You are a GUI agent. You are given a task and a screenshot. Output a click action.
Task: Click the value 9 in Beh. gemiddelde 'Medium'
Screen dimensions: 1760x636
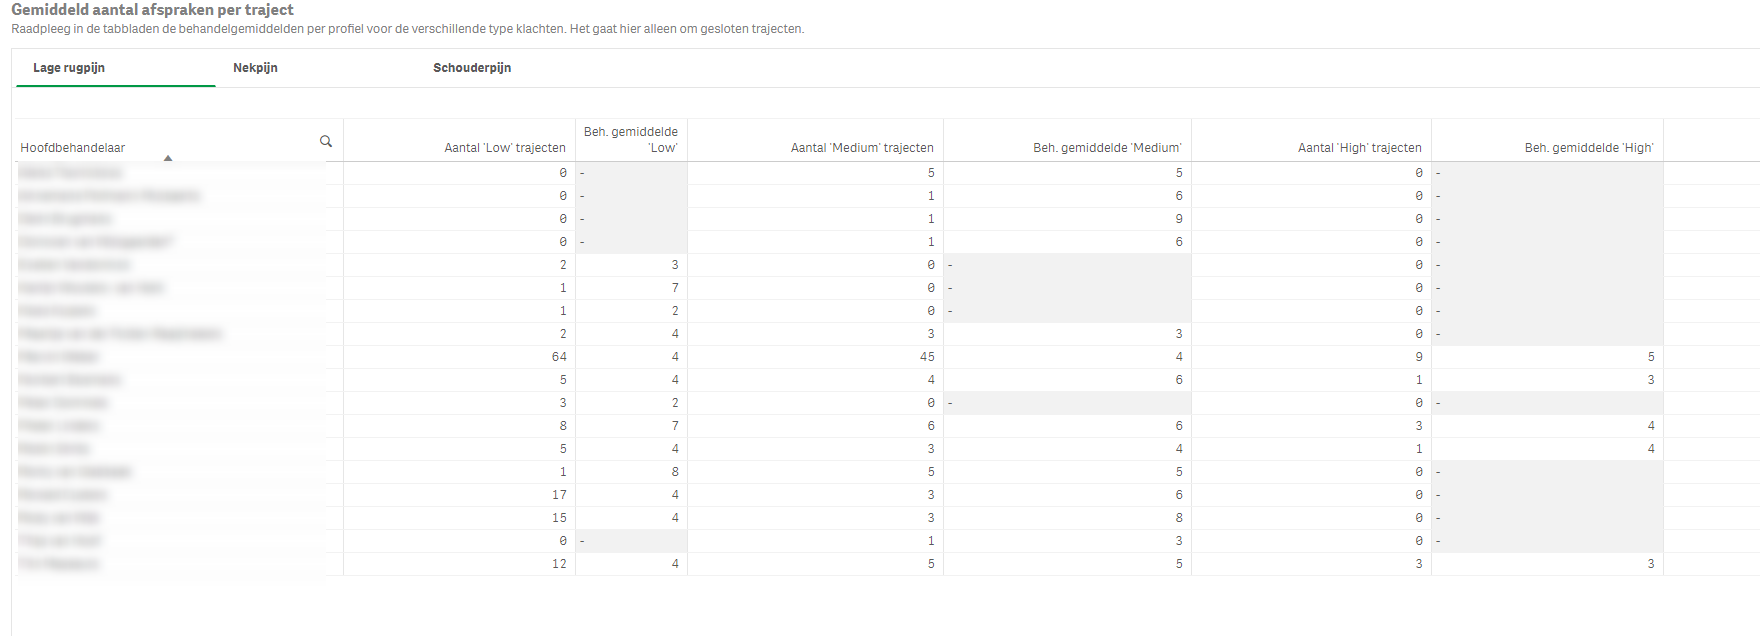coord(1179,219)
